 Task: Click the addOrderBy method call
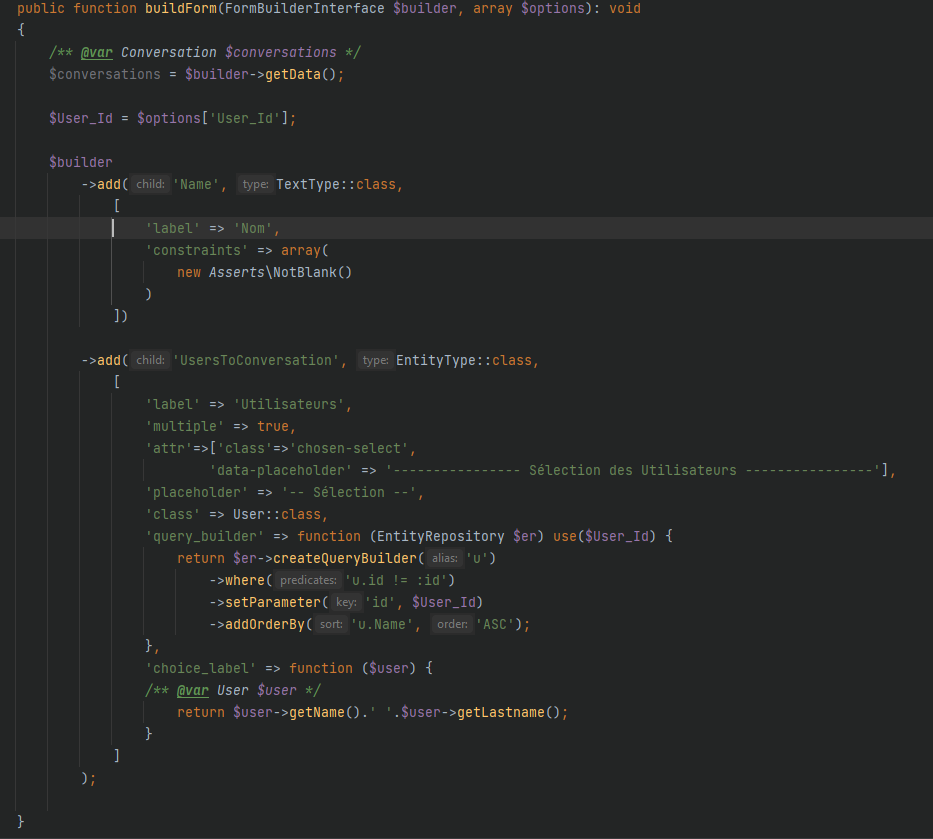pyautogui.click(x=265, y=625)
